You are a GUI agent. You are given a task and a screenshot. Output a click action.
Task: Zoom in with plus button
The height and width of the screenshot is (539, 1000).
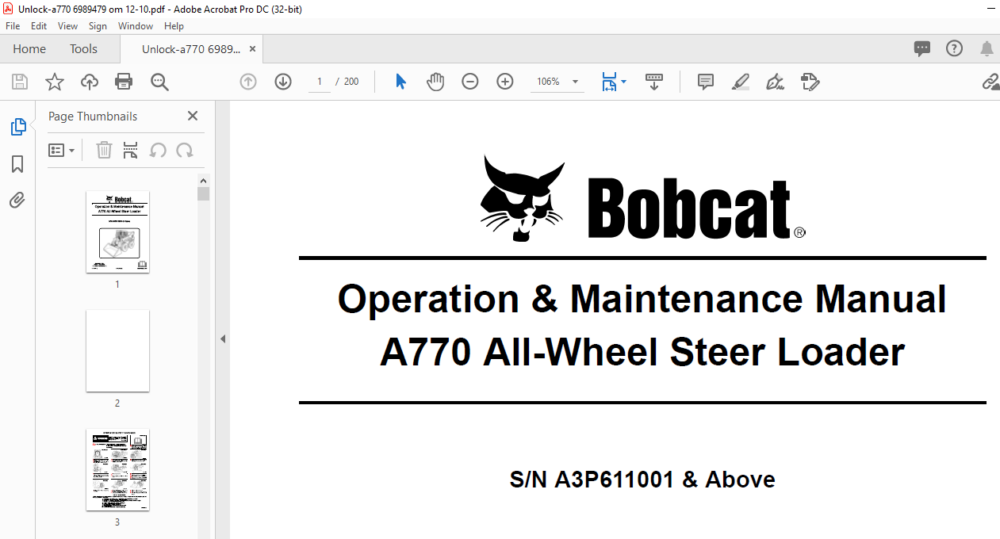(x=505, y=82)
